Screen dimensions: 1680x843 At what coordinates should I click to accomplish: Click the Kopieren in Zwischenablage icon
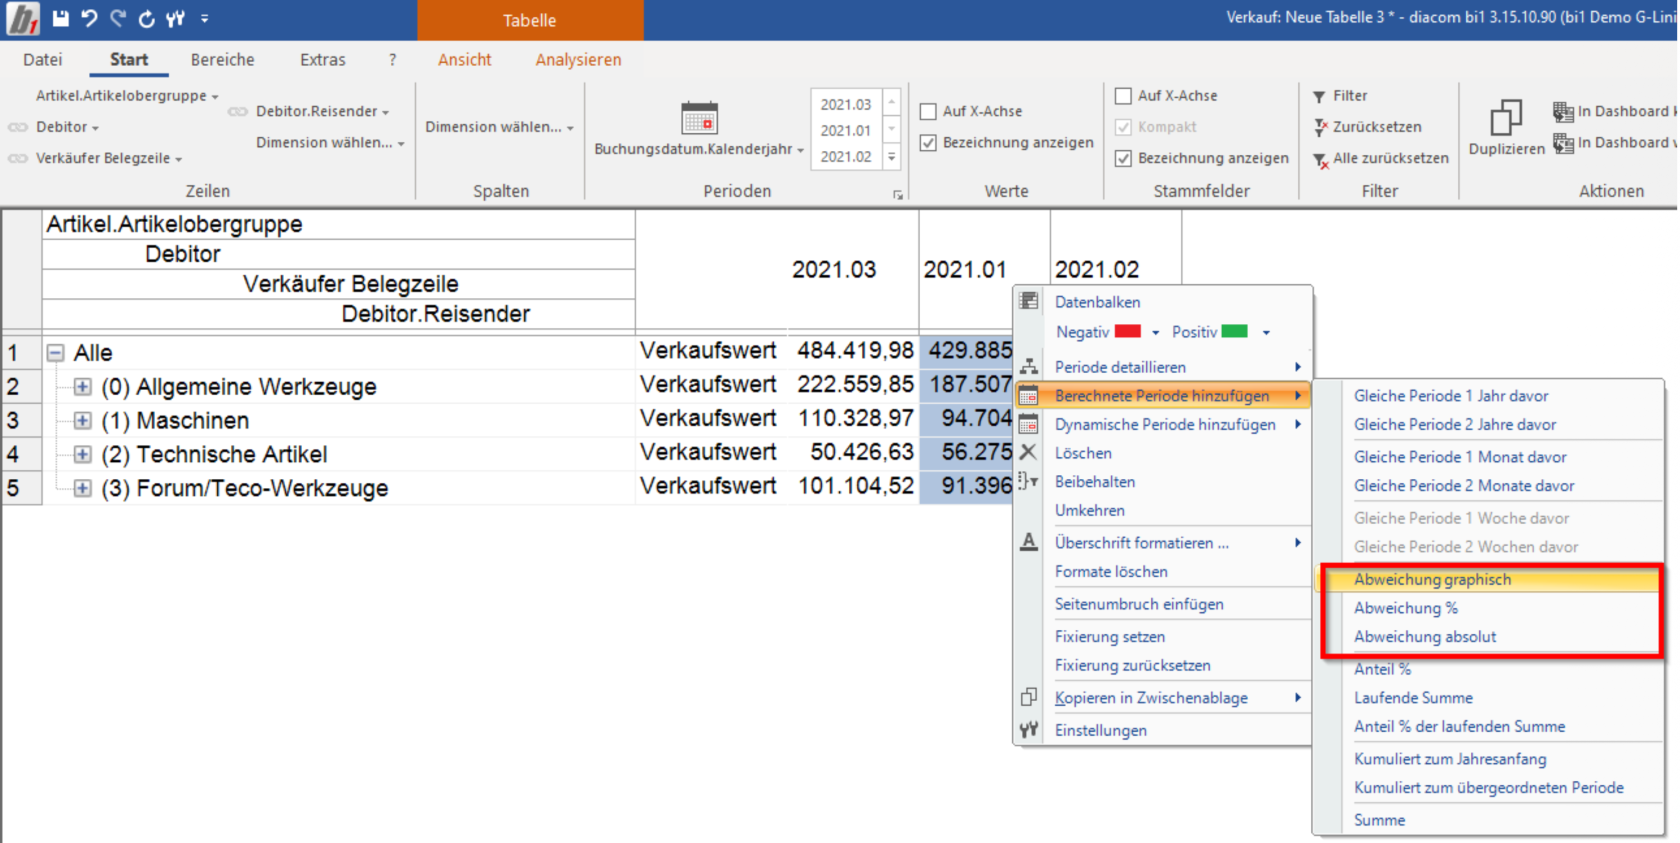[x=1029, y=697]
